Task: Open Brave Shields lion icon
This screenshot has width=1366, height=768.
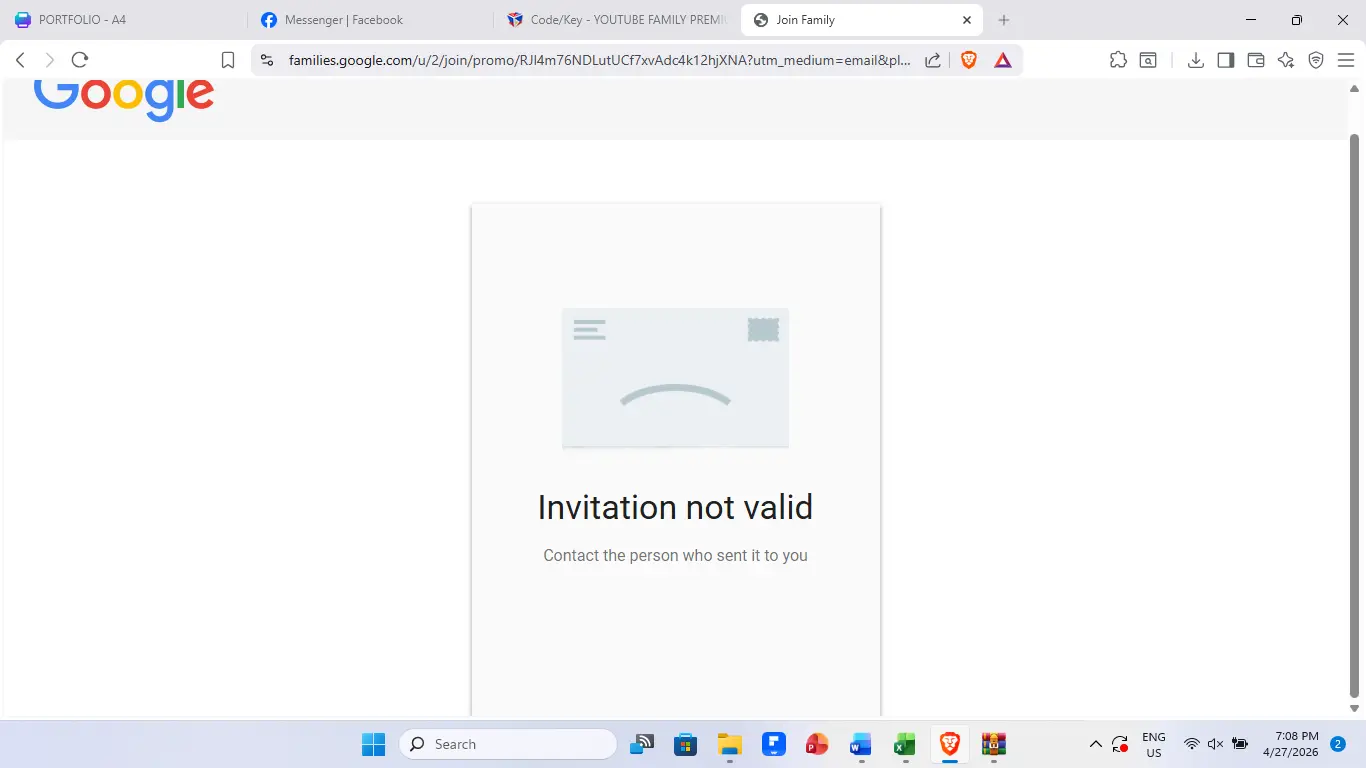Action: (x=968, y=60)
